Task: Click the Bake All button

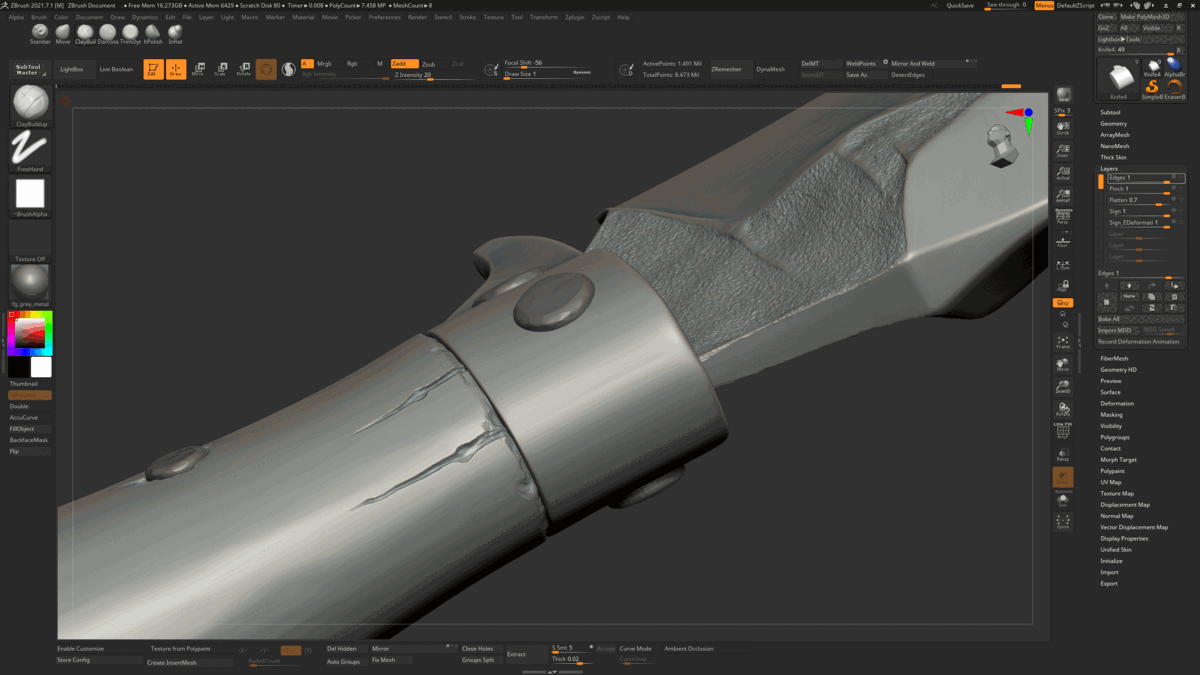Action: 1110,319
